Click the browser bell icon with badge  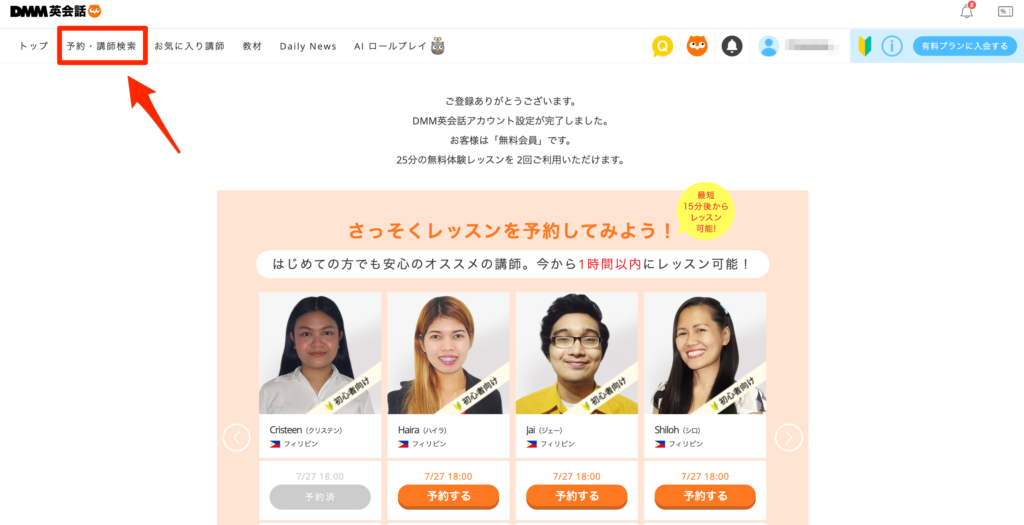(967, 11)
